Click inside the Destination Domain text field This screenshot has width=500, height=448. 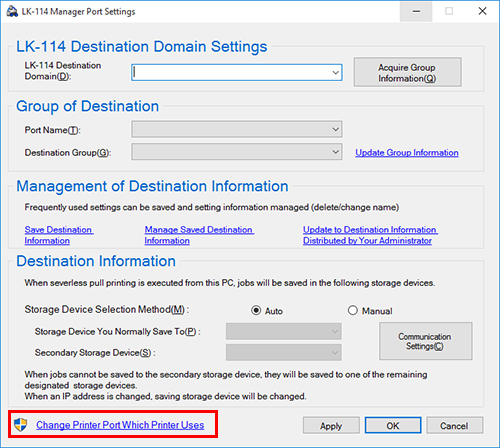click(230, 72)
